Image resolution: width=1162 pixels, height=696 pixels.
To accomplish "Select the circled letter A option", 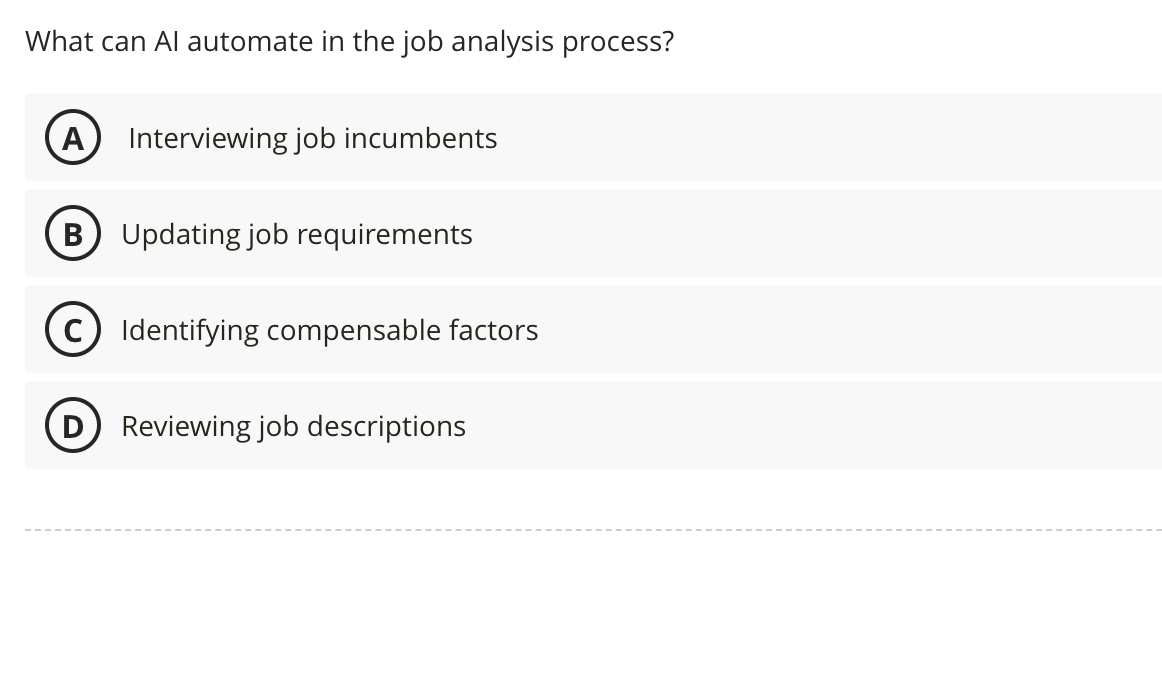I will 72,138.
